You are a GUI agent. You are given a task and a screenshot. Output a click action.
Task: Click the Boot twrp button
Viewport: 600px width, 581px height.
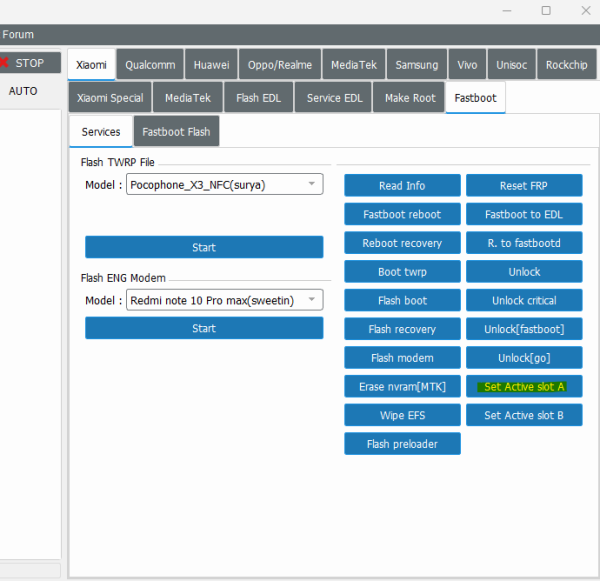coord(402,271)
